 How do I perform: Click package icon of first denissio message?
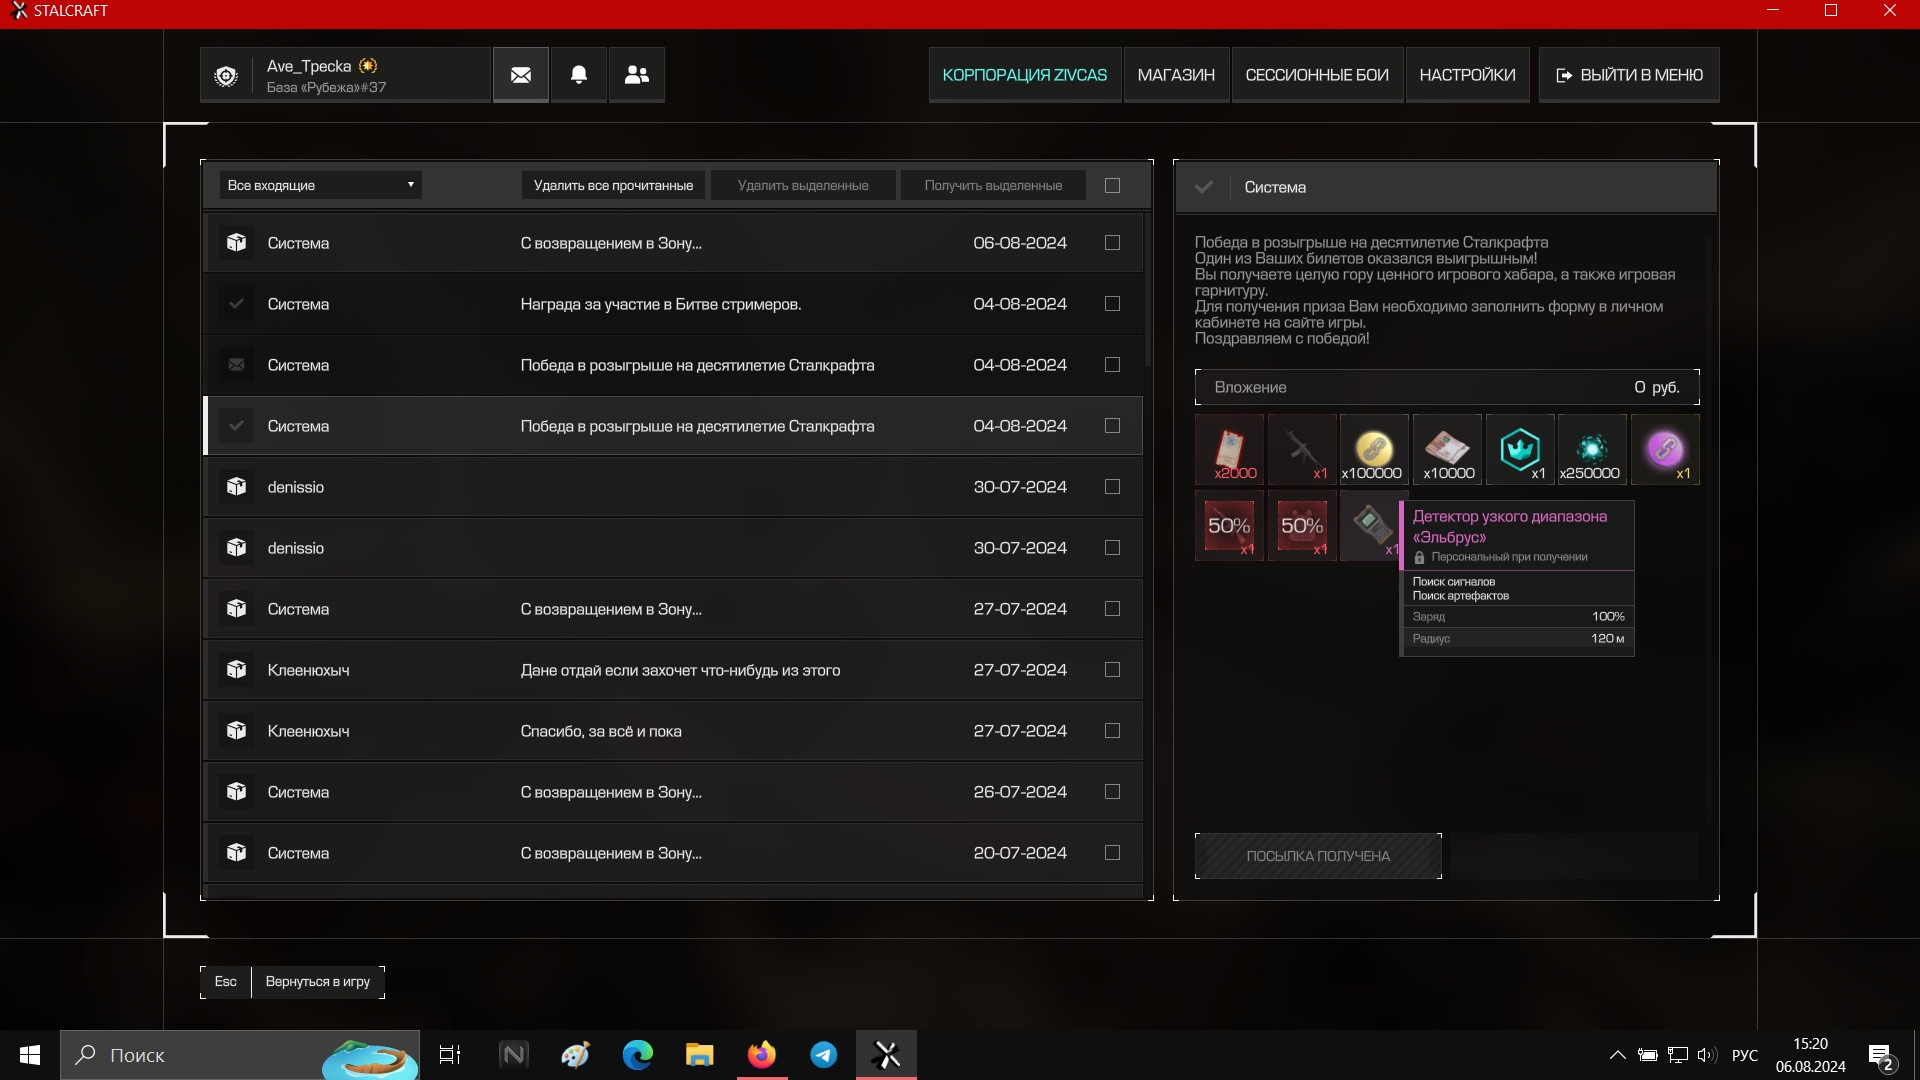click(x=236, y=487)
